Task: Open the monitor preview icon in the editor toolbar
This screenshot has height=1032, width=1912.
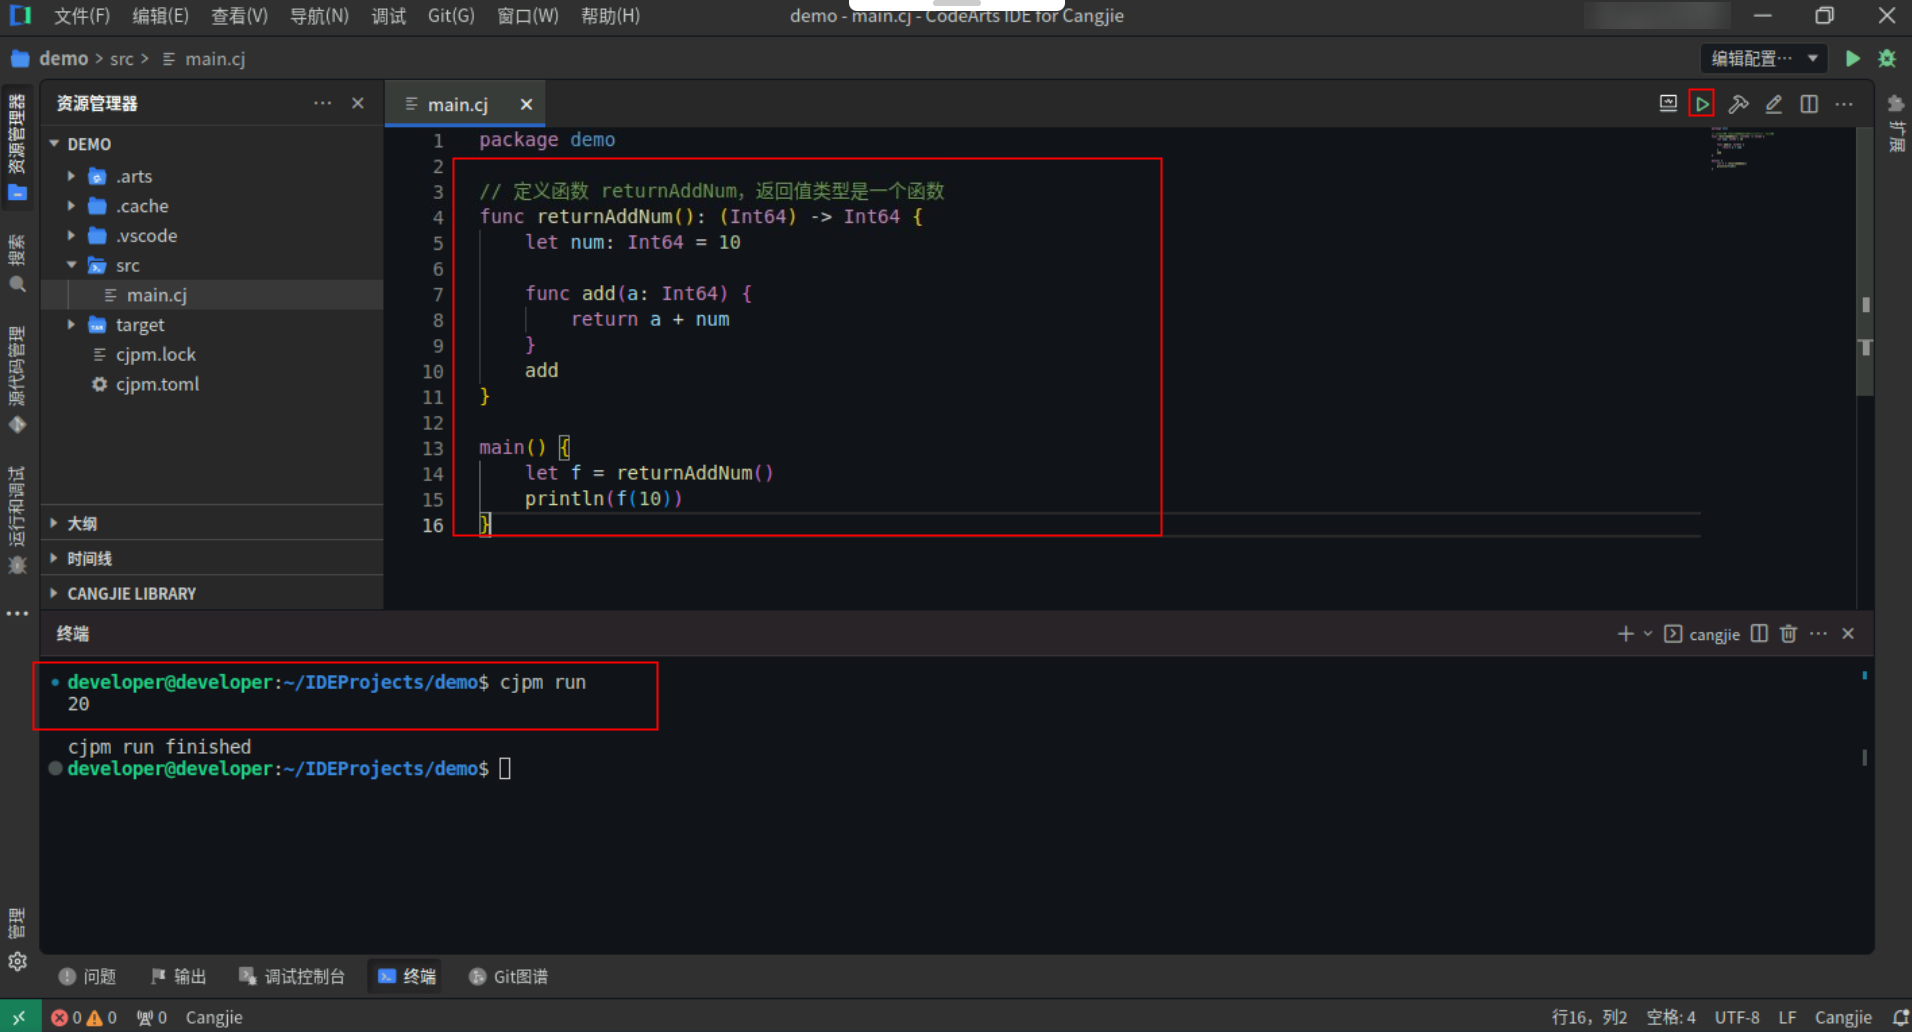Action: (x=1667, y=103)
